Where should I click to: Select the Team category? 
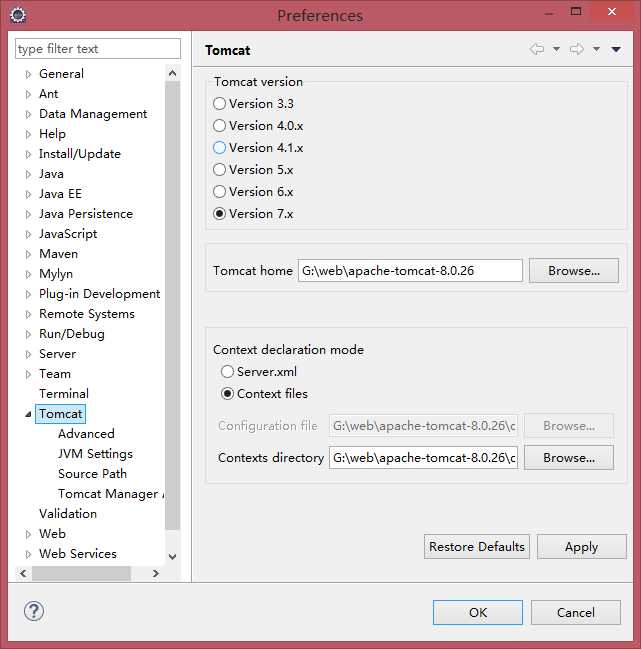pos(55,374)
